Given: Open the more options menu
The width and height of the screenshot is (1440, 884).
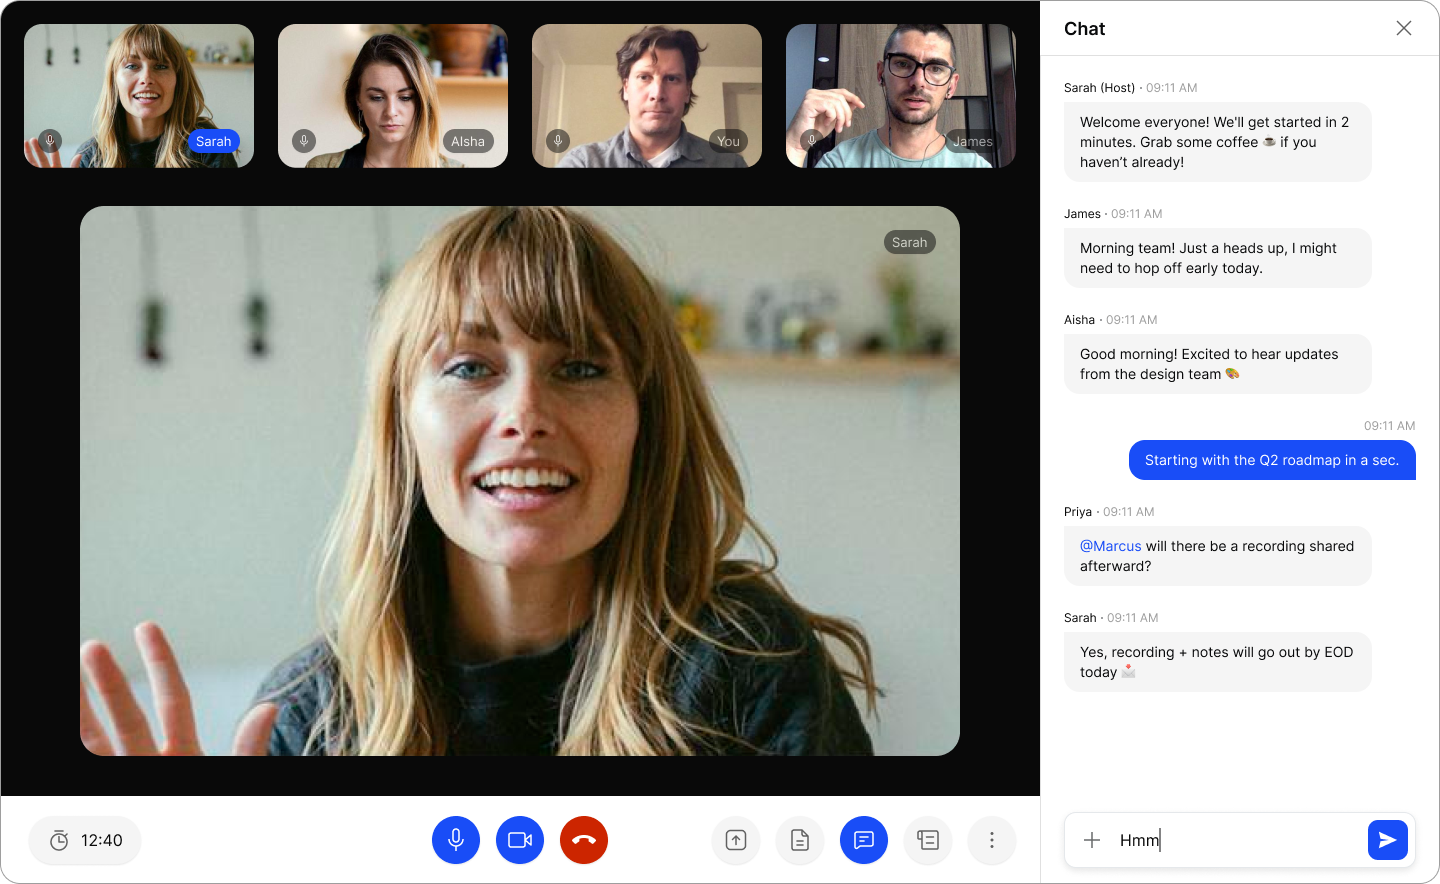Looking at the screenshot, I should tap(991, 840).
